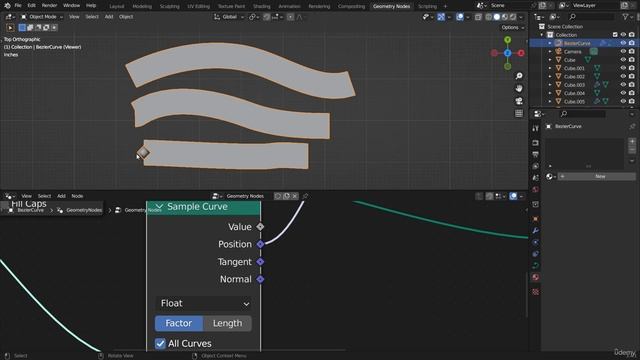The width and height of the screenshot is (640, 360).
Task: Open the Object Mode dropdown
Action: click(42, 17)
